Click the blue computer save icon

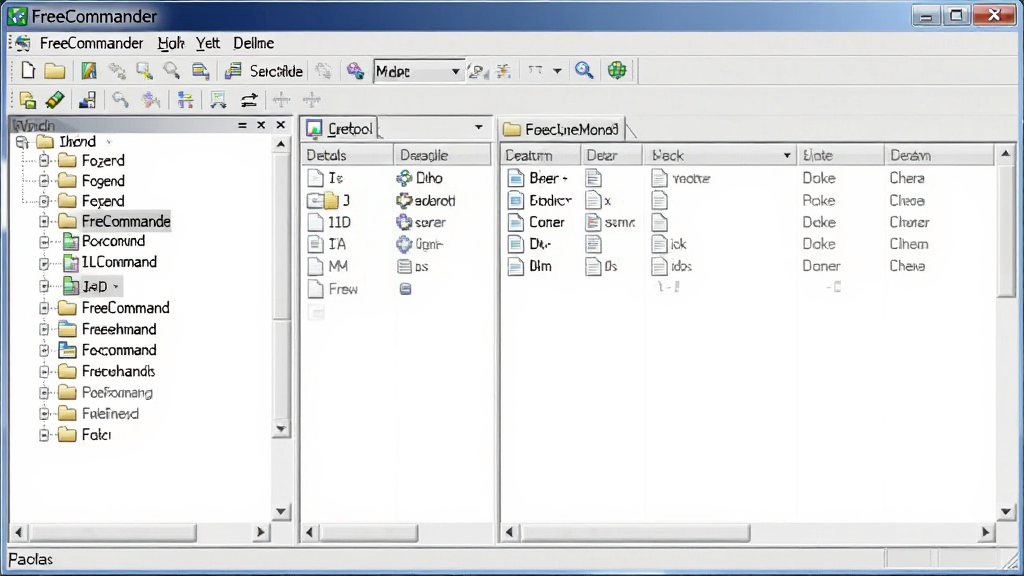(87, 100)
